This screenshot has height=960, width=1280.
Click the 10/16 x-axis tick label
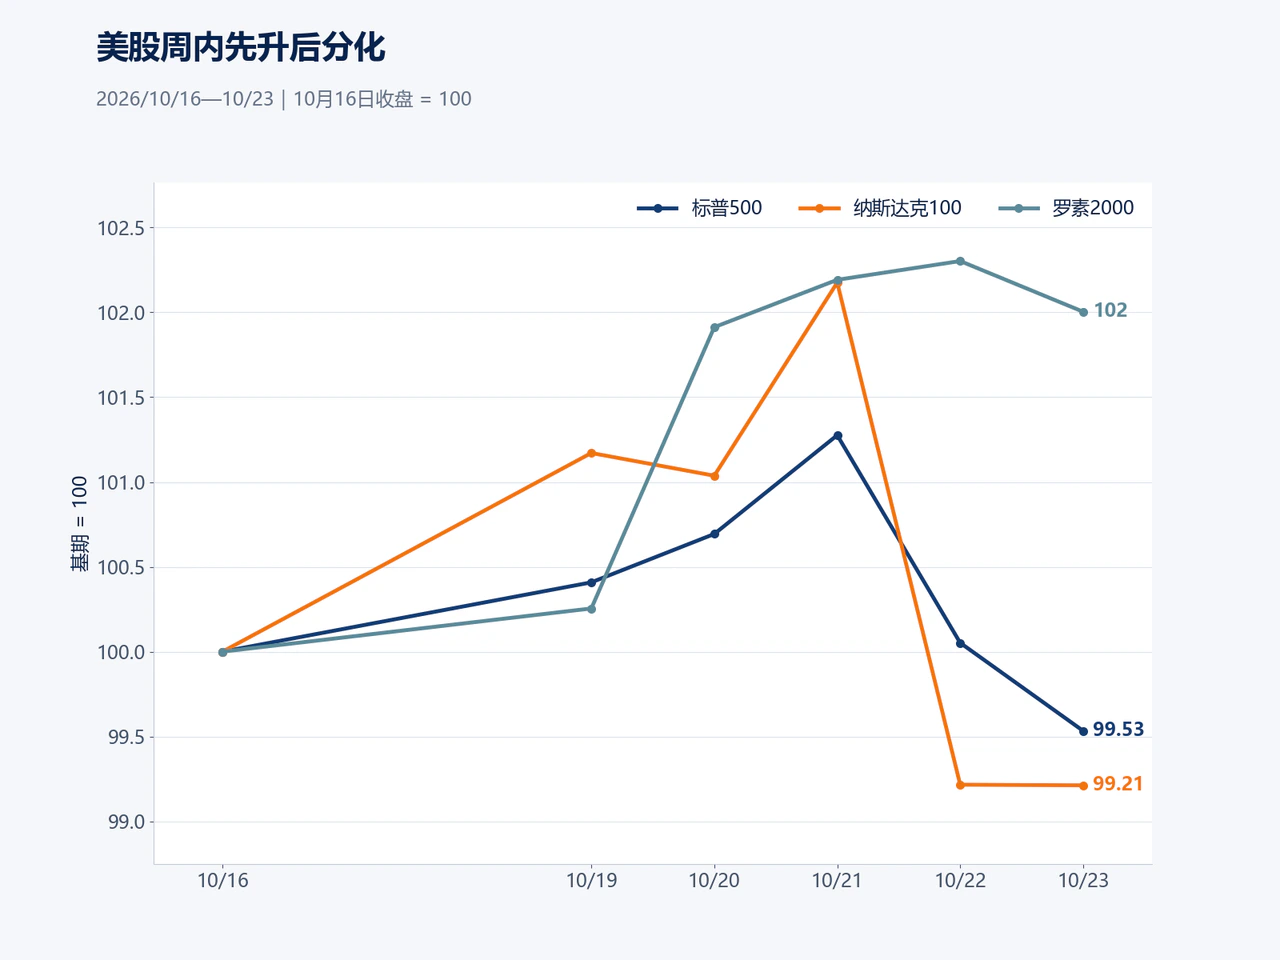(223, 880)
